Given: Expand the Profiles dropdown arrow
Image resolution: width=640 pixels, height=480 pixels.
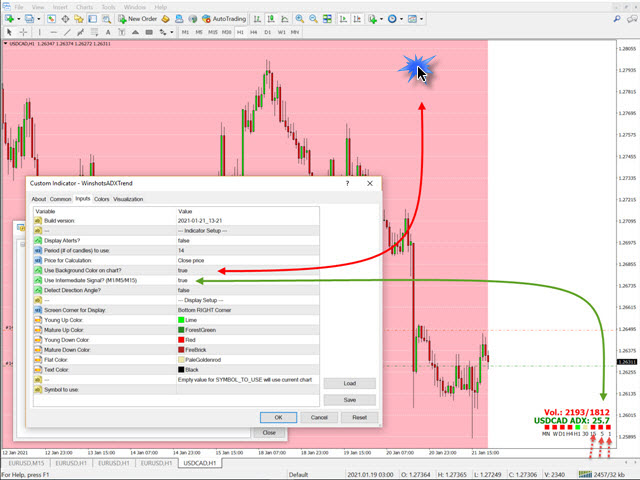Looking at the screenshot, I should tap(39, 19).
